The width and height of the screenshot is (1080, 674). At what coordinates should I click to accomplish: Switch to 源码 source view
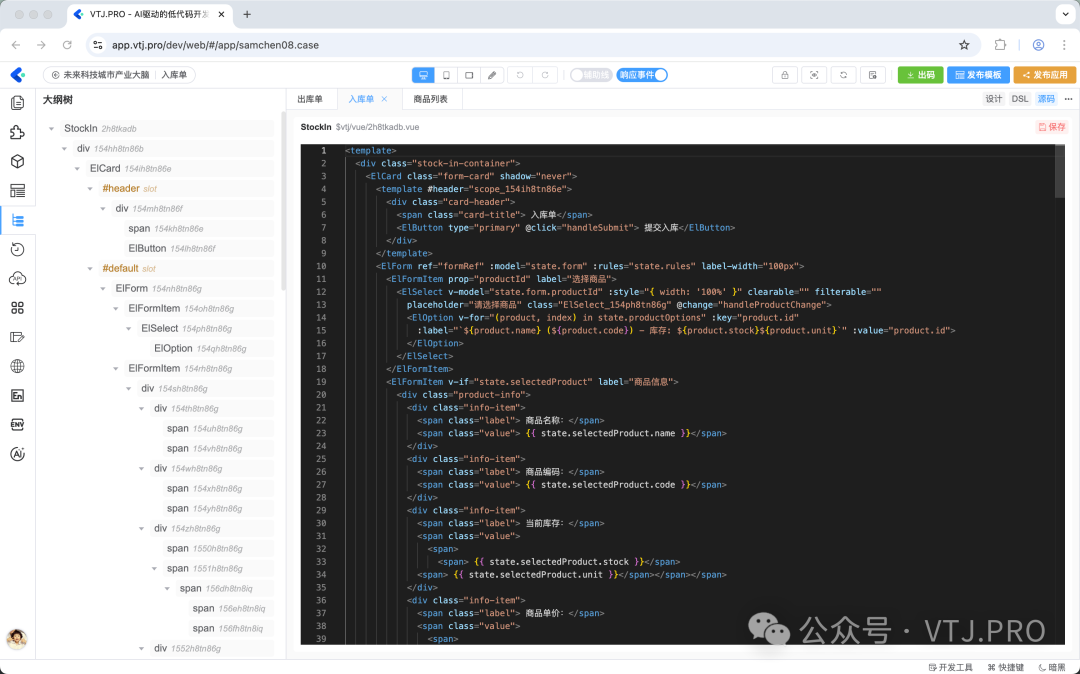coord(1046,99)
